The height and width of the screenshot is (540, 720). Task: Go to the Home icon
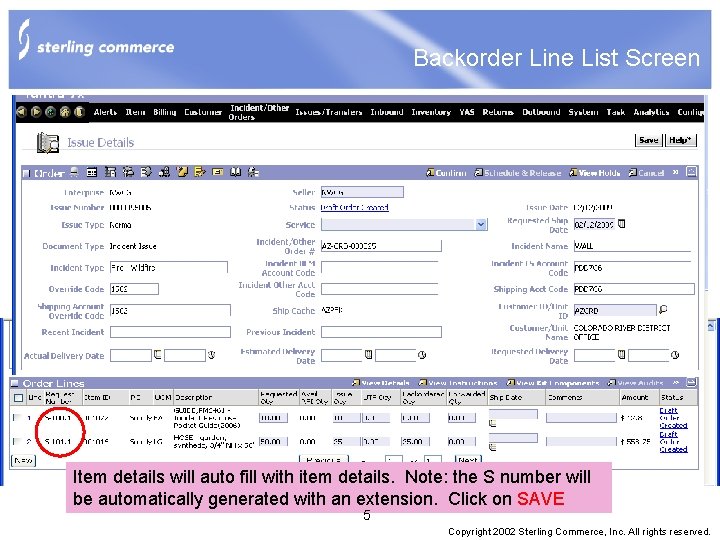coord(65,112)
